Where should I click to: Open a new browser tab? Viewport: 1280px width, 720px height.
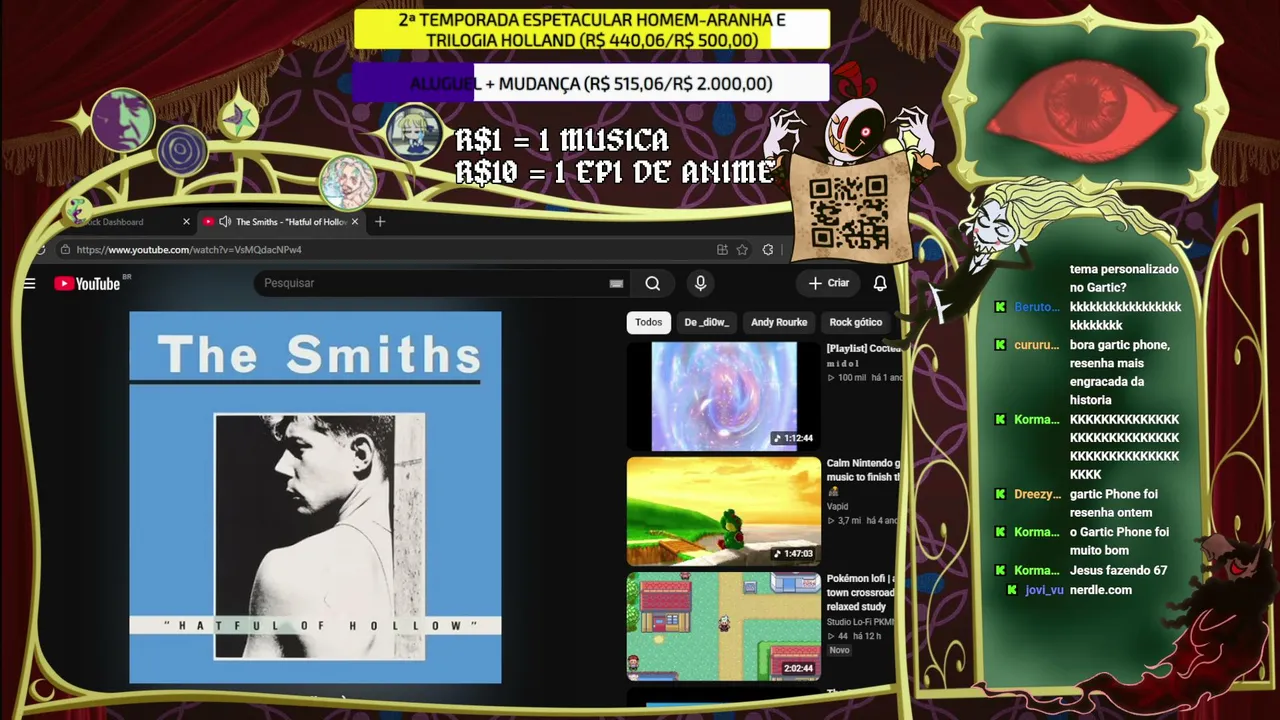[380, 222]
